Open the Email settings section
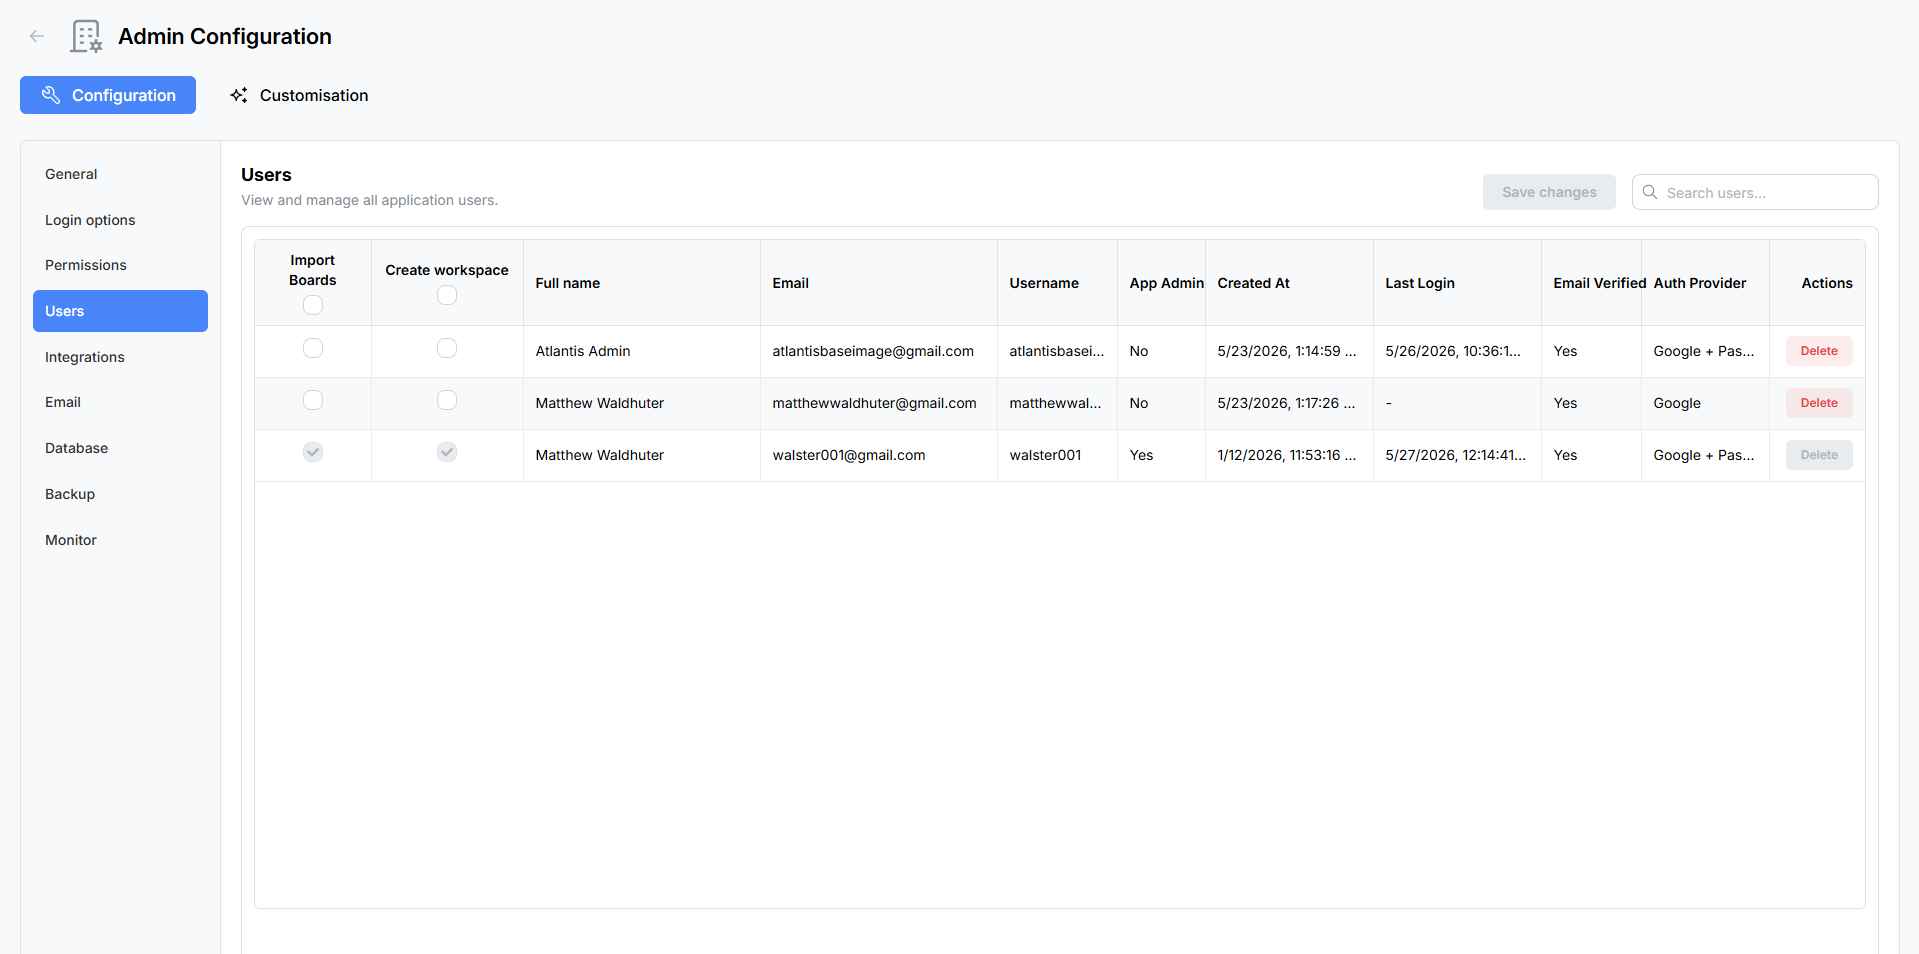 tap(120, 402)
